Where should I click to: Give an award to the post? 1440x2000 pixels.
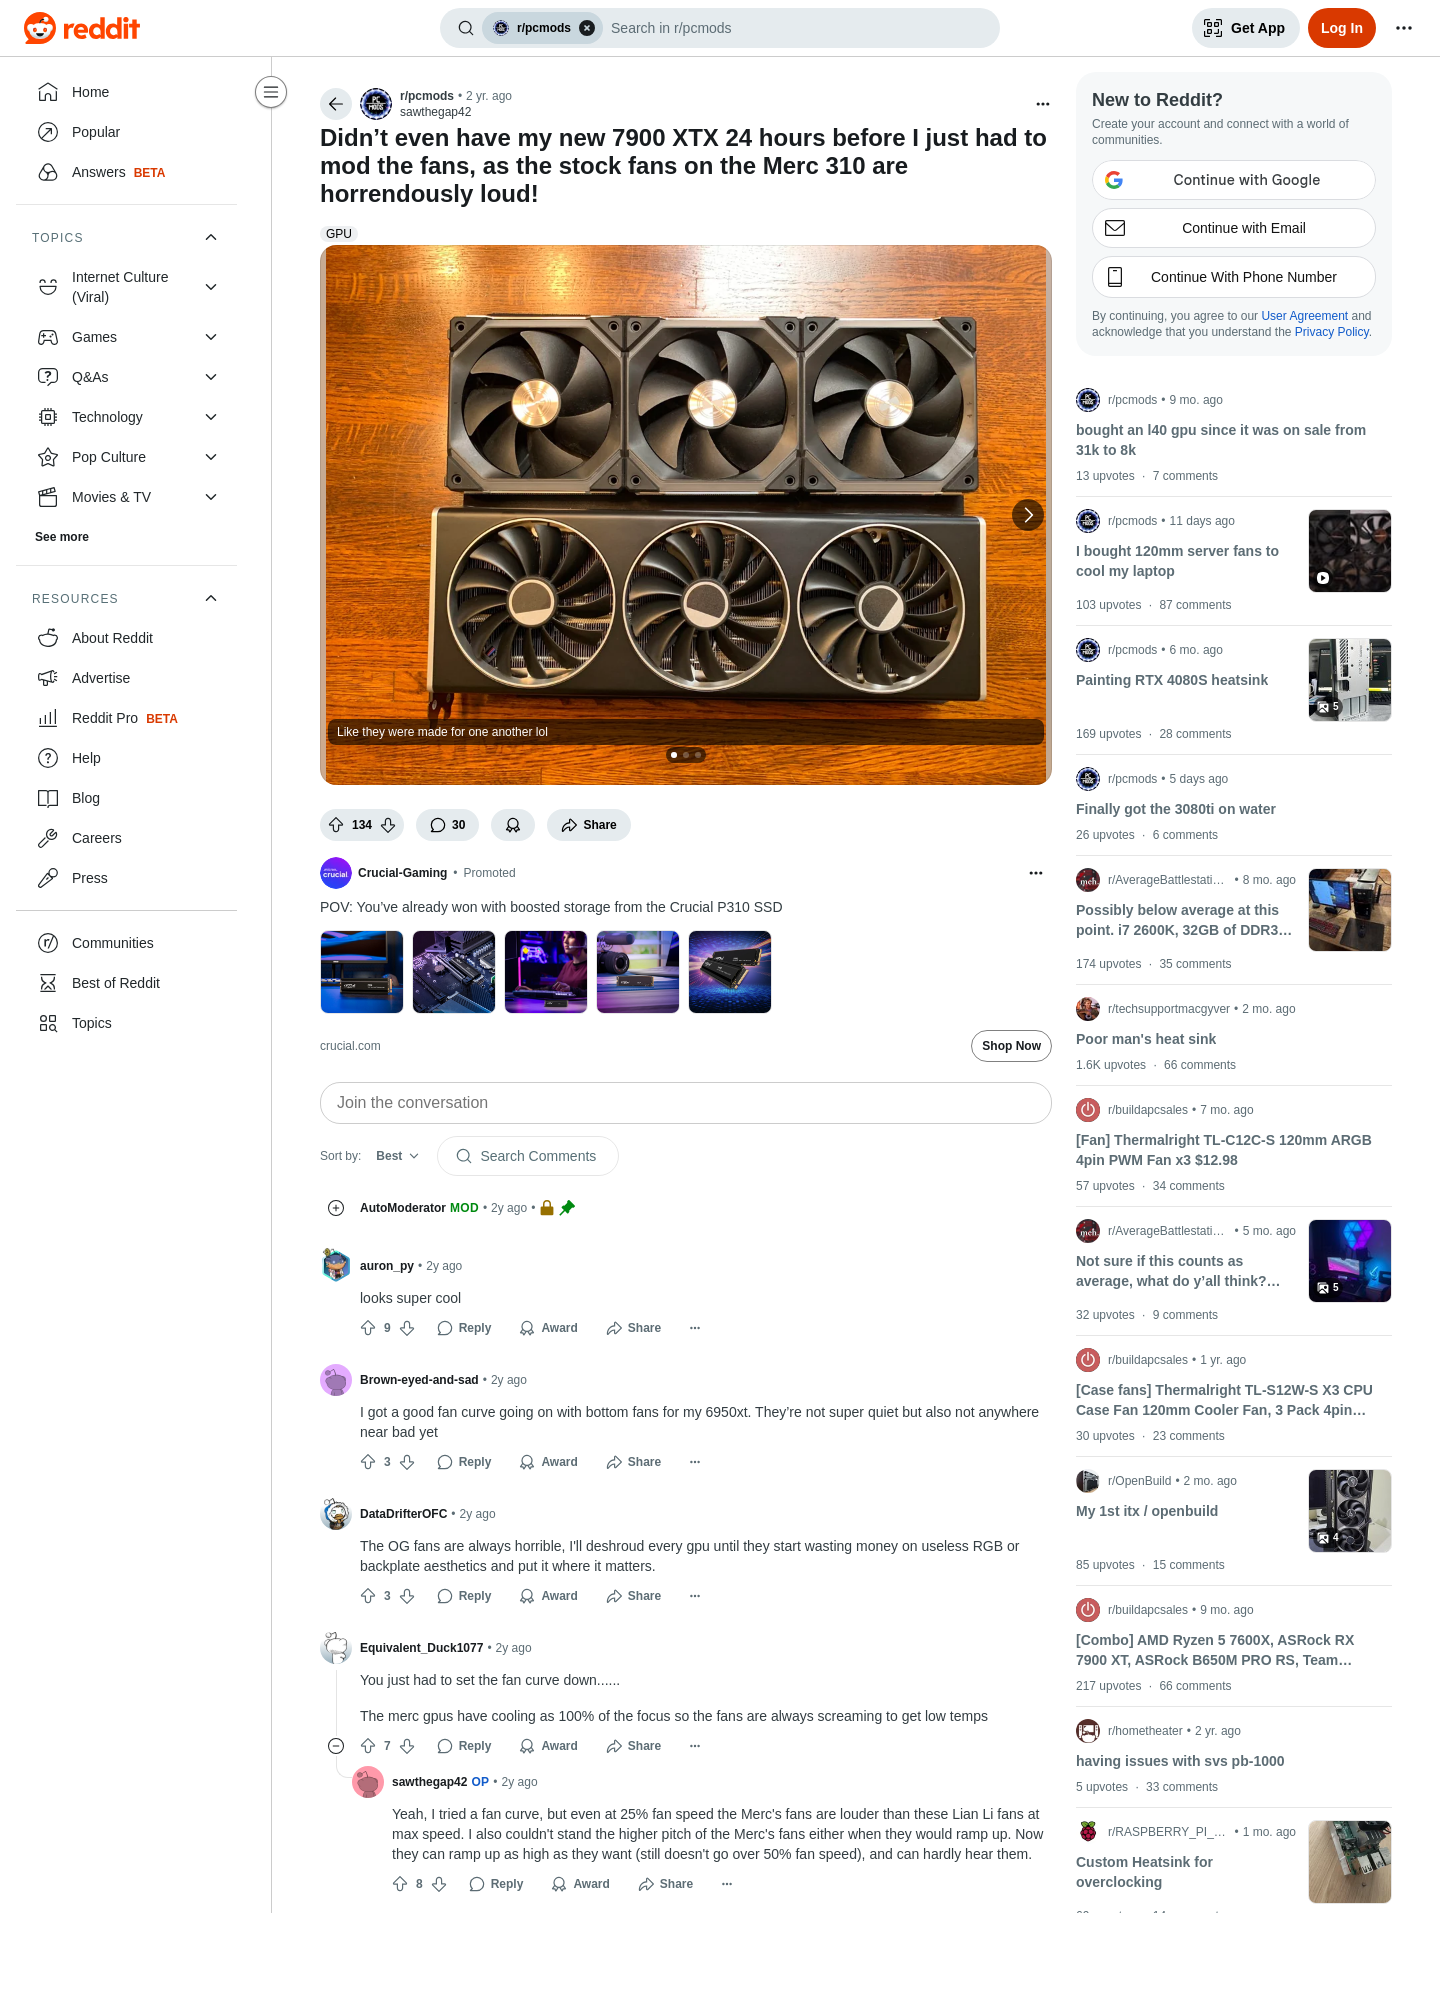point(513,825)
